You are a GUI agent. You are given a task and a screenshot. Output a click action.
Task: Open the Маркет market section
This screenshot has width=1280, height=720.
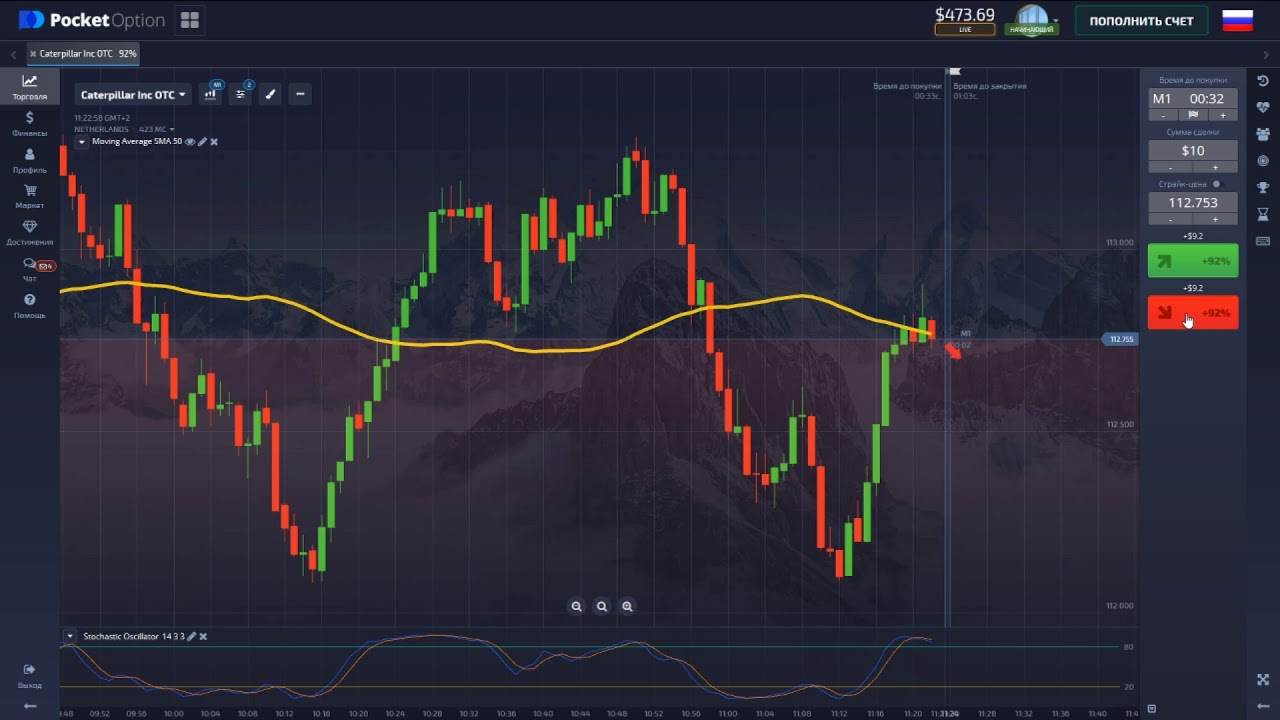click(29, 196)
